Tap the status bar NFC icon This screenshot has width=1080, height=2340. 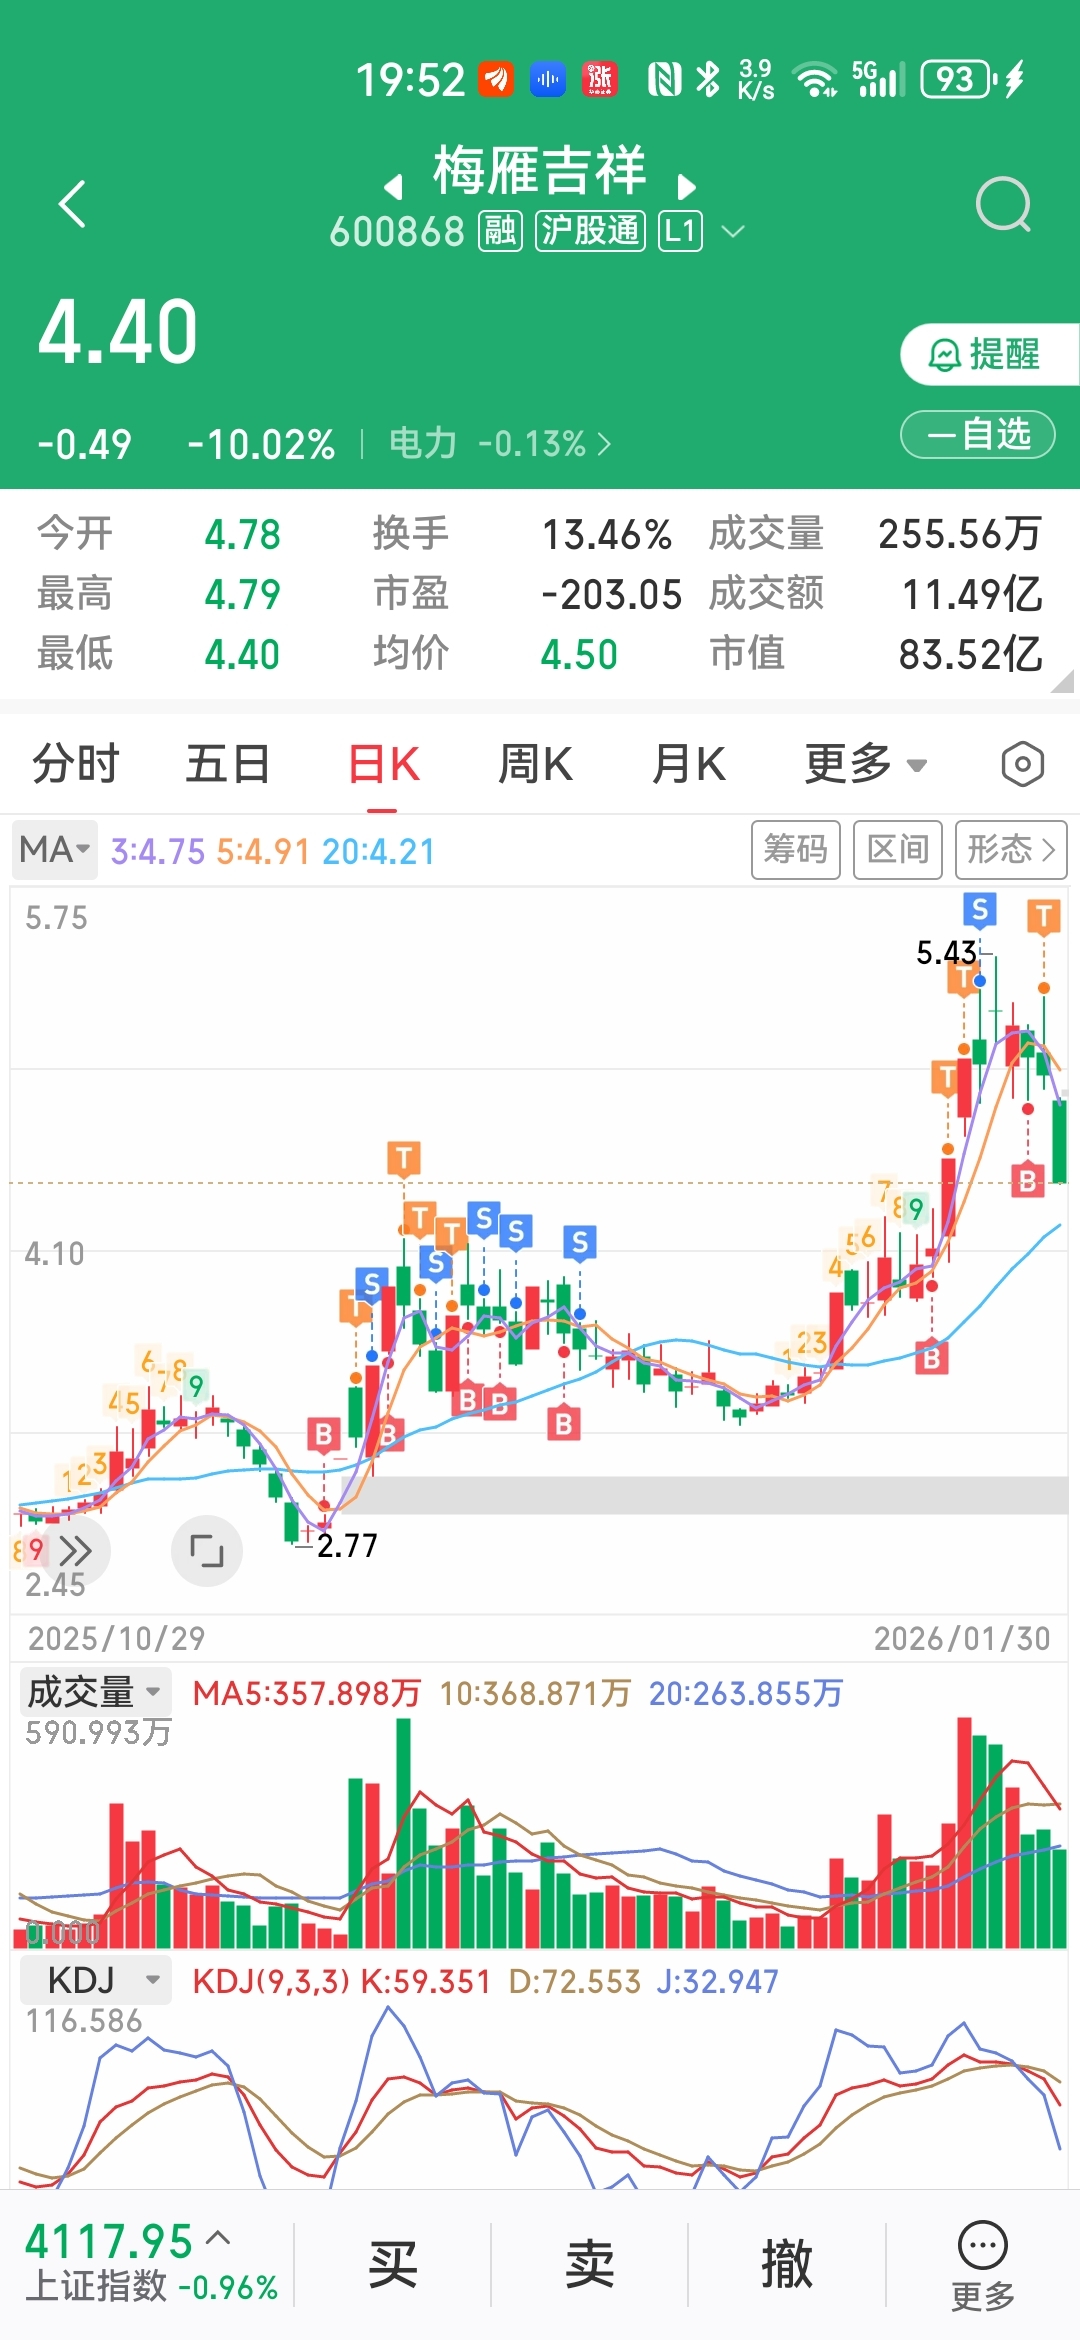tap(664, 79)
